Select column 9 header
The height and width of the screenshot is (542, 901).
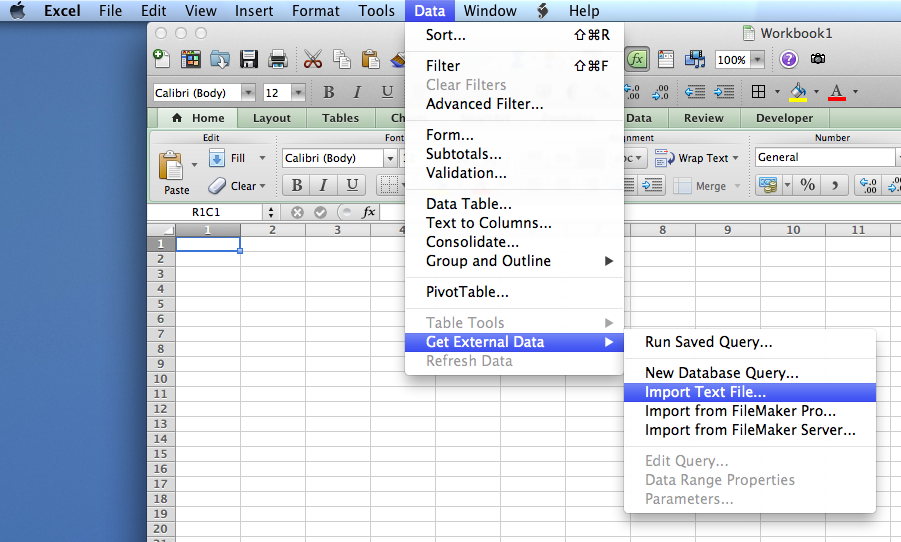[727, 230]
